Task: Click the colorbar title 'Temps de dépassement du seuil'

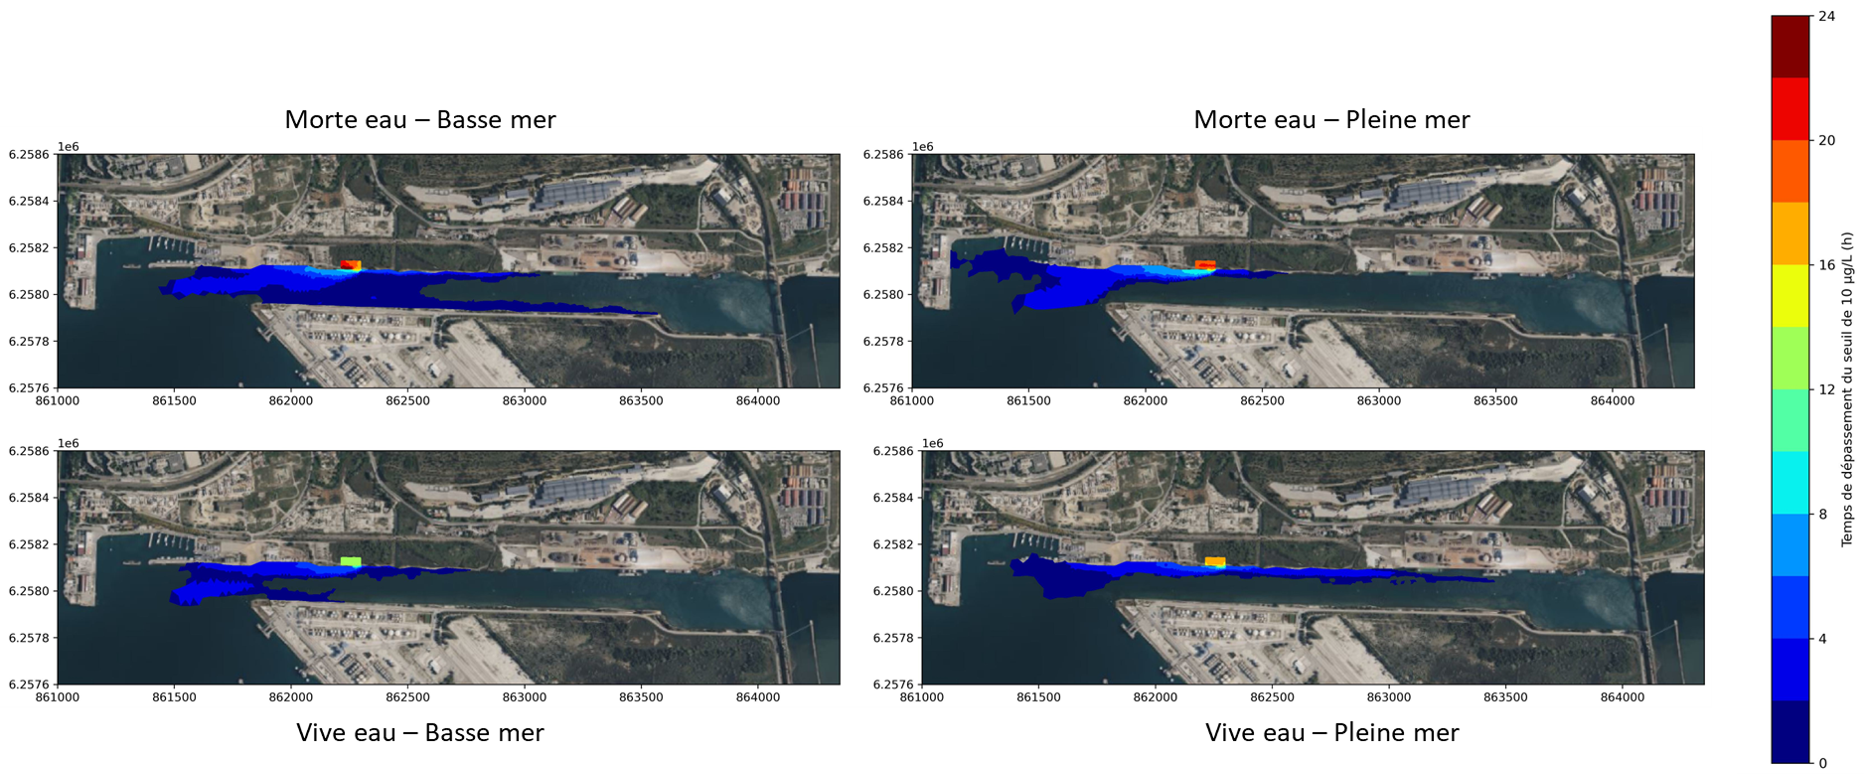Action: click(1848, 390)
